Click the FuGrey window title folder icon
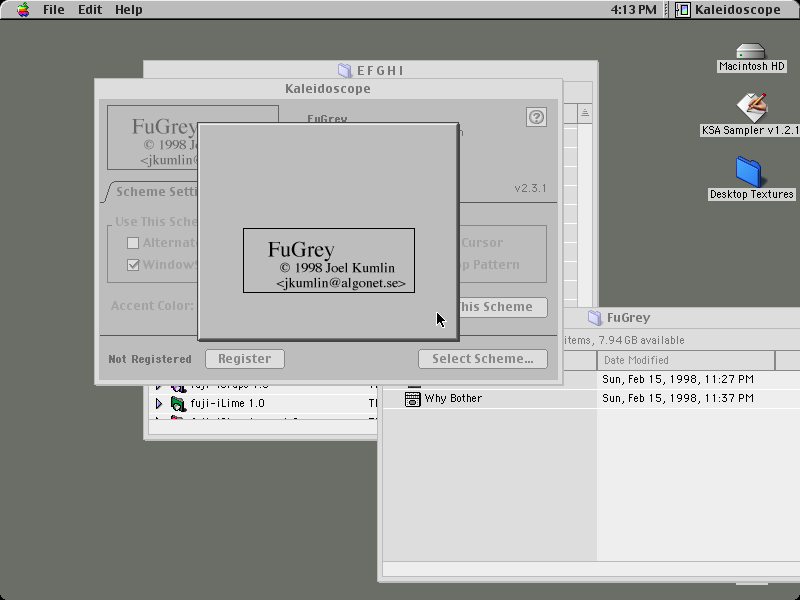 pyautogui.click(x=595, y=317)
